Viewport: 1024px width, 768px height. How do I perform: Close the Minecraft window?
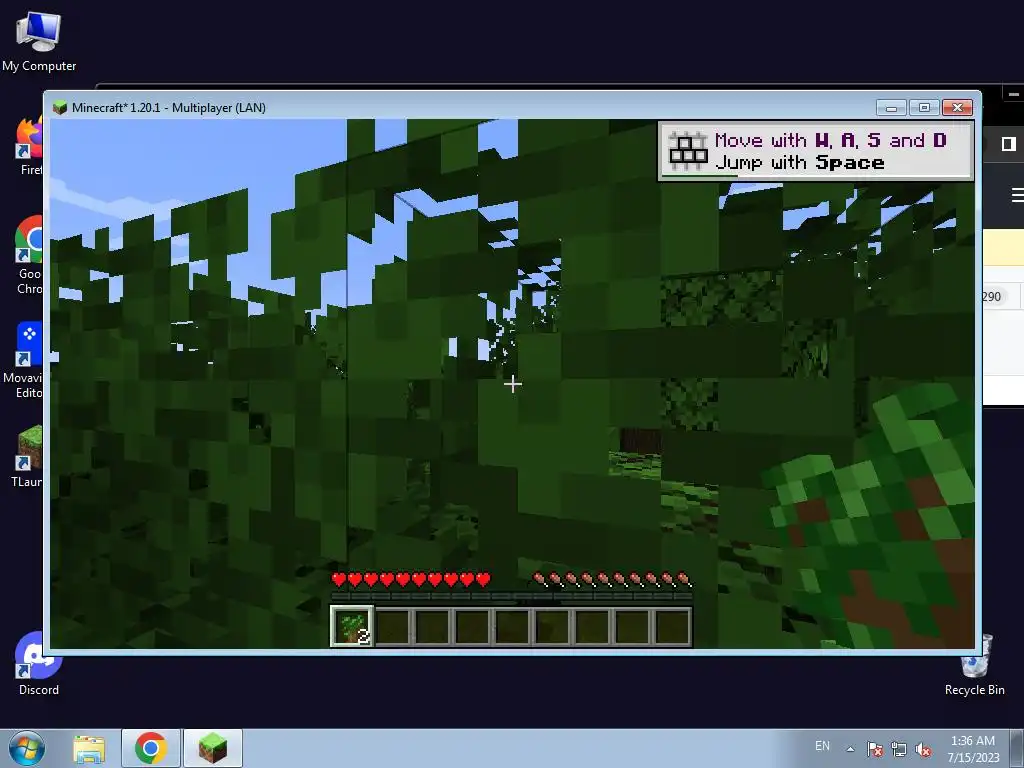pyautogui.click(x=957, y=108)
